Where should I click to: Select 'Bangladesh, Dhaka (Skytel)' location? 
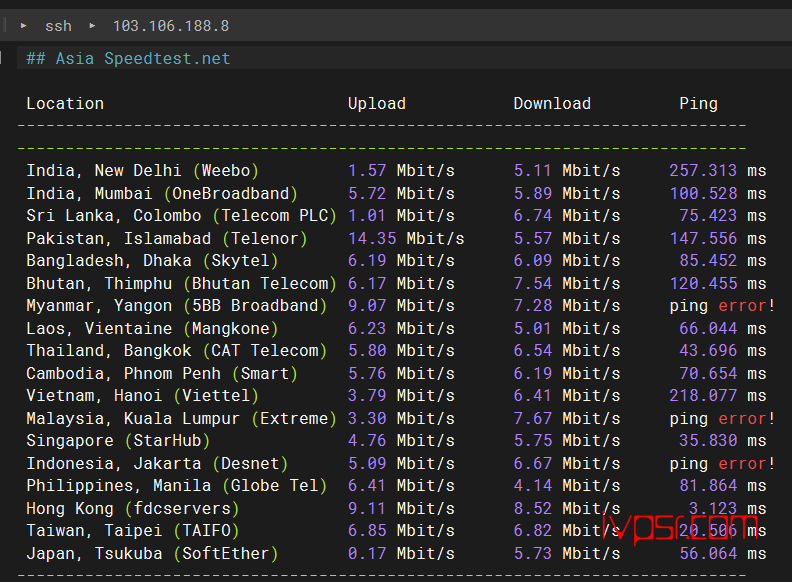(x=152, y=261)
